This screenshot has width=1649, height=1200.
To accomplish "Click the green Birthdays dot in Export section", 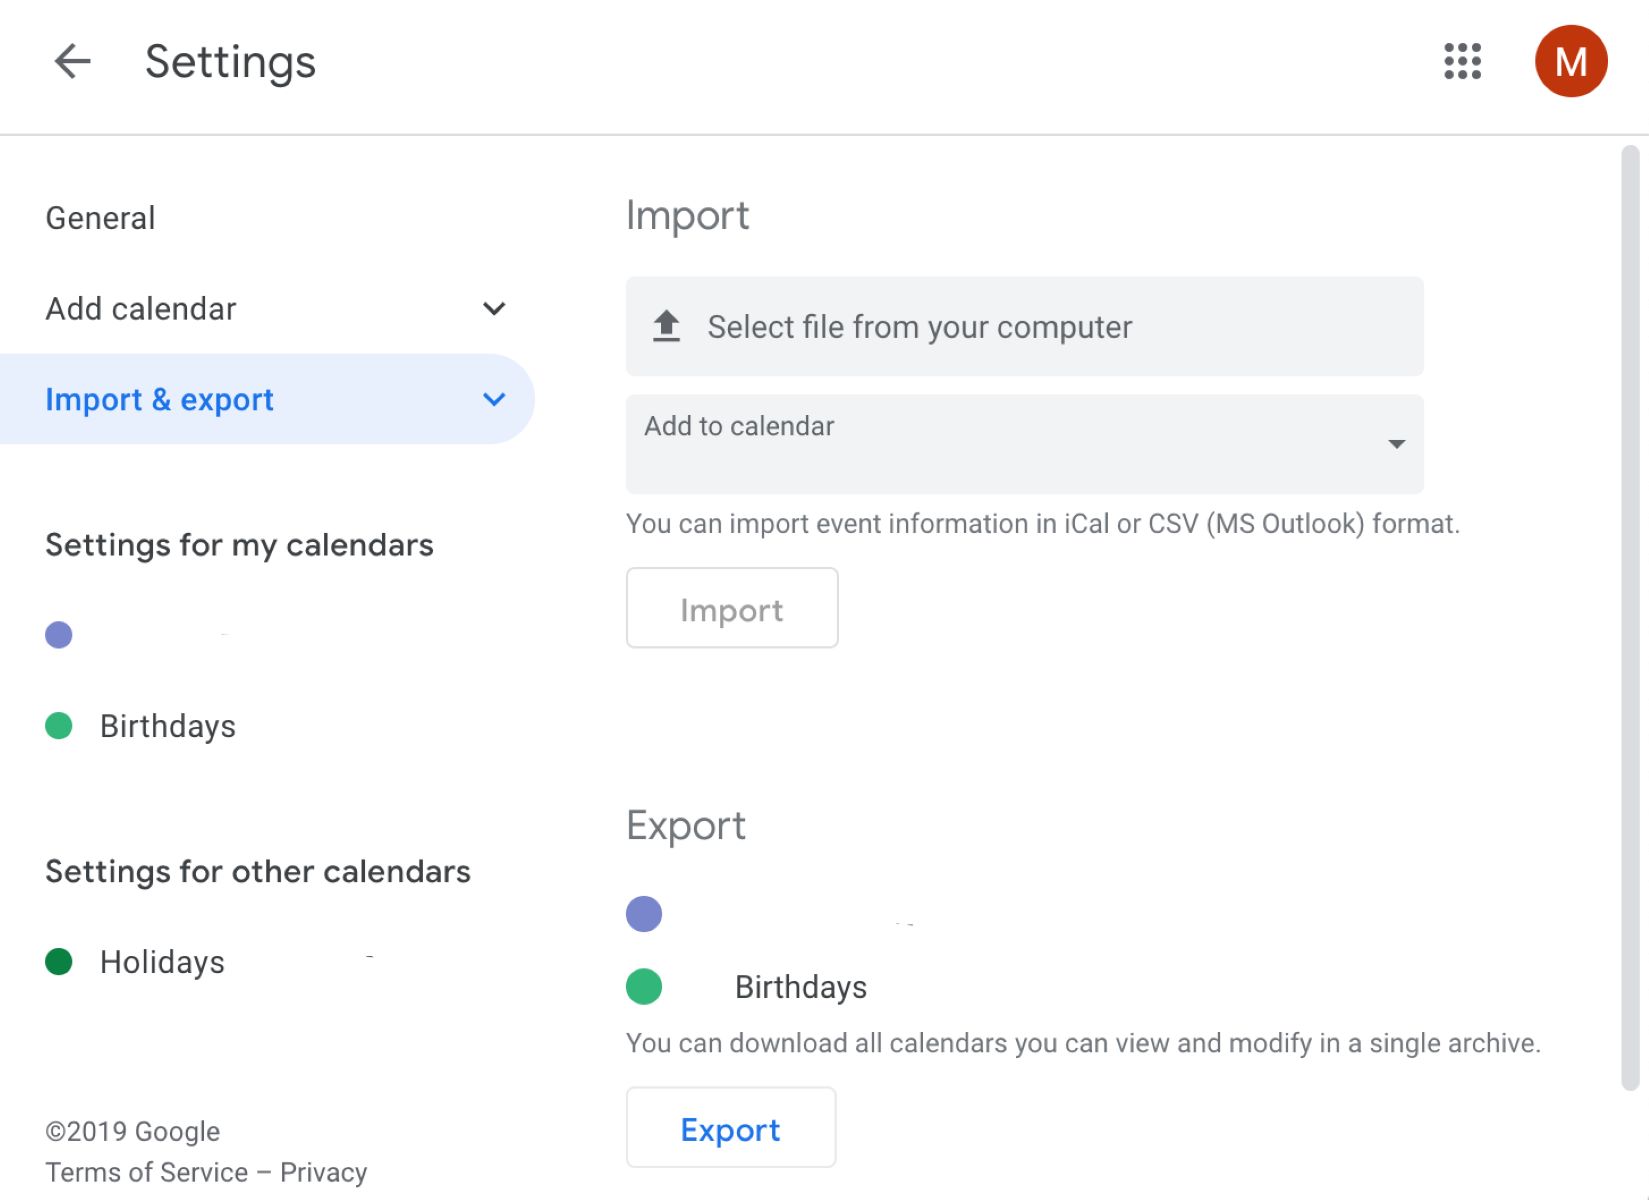I will (643, 987).
